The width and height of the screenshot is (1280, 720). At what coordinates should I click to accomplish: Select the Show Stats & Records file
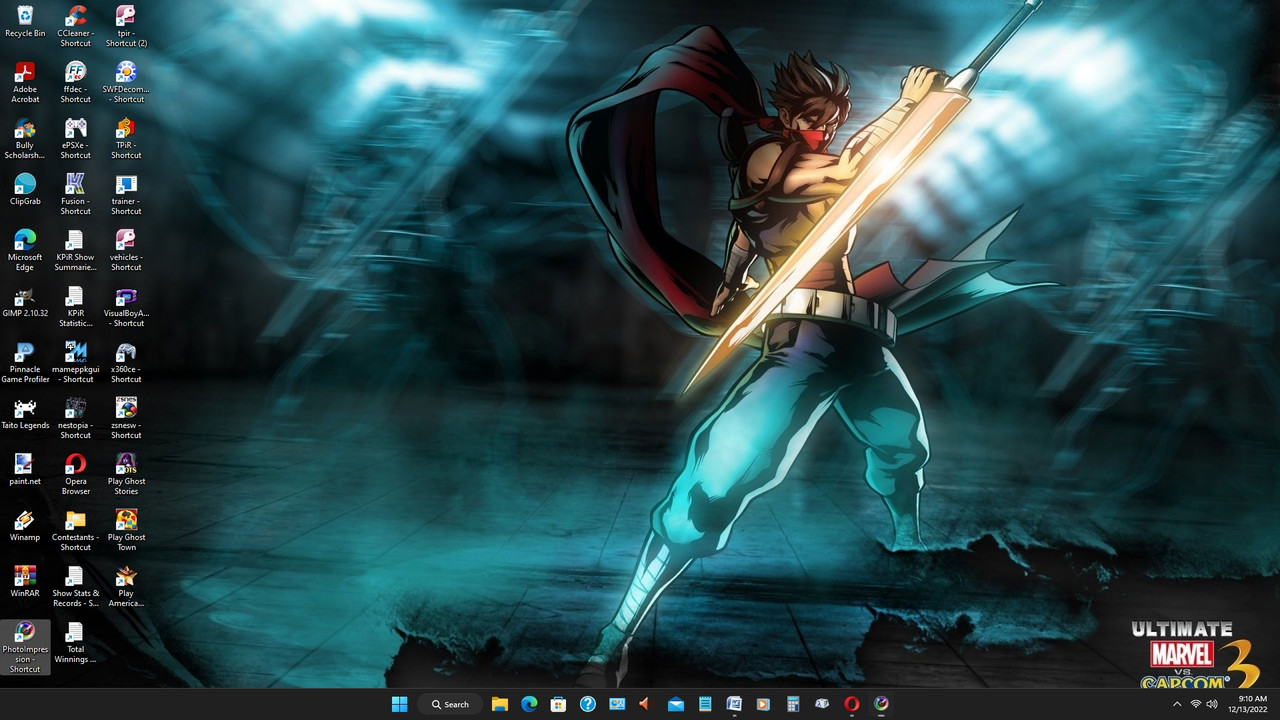point(75,586)
